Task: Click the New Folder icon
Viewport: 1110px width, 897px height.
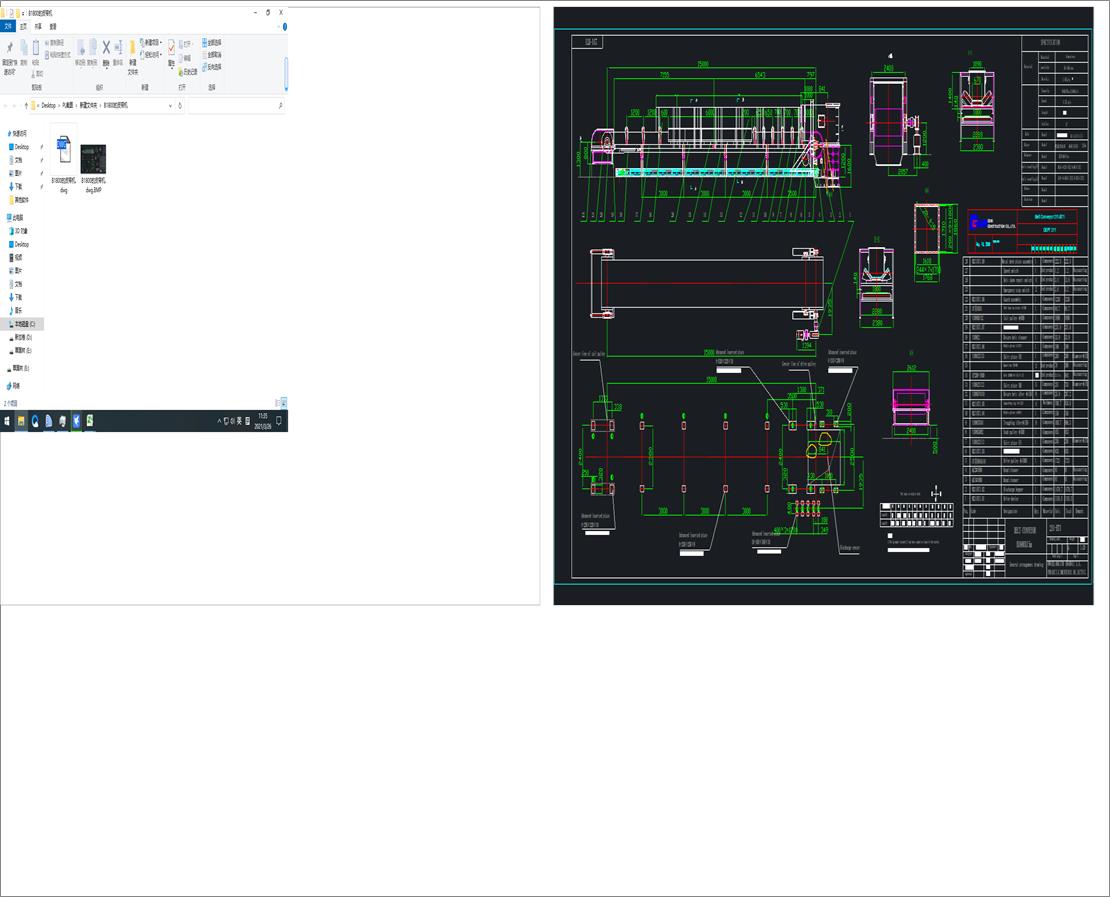Action: pyautogui.click(x=132, y=49)
